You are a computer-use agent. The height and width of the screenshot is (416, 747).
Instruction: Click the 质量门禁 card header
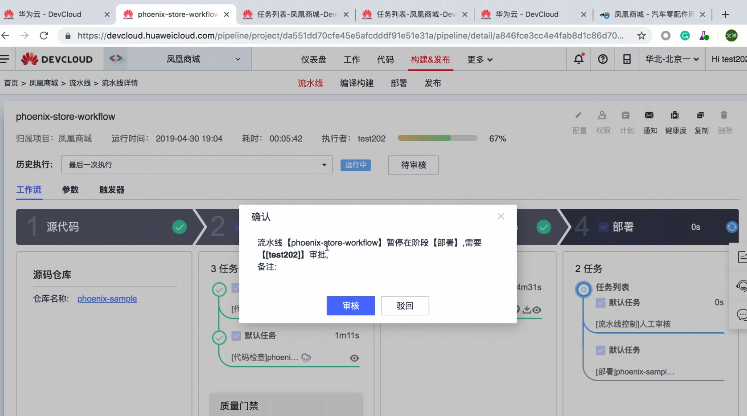pyautogui.click(x=286, y=405)
